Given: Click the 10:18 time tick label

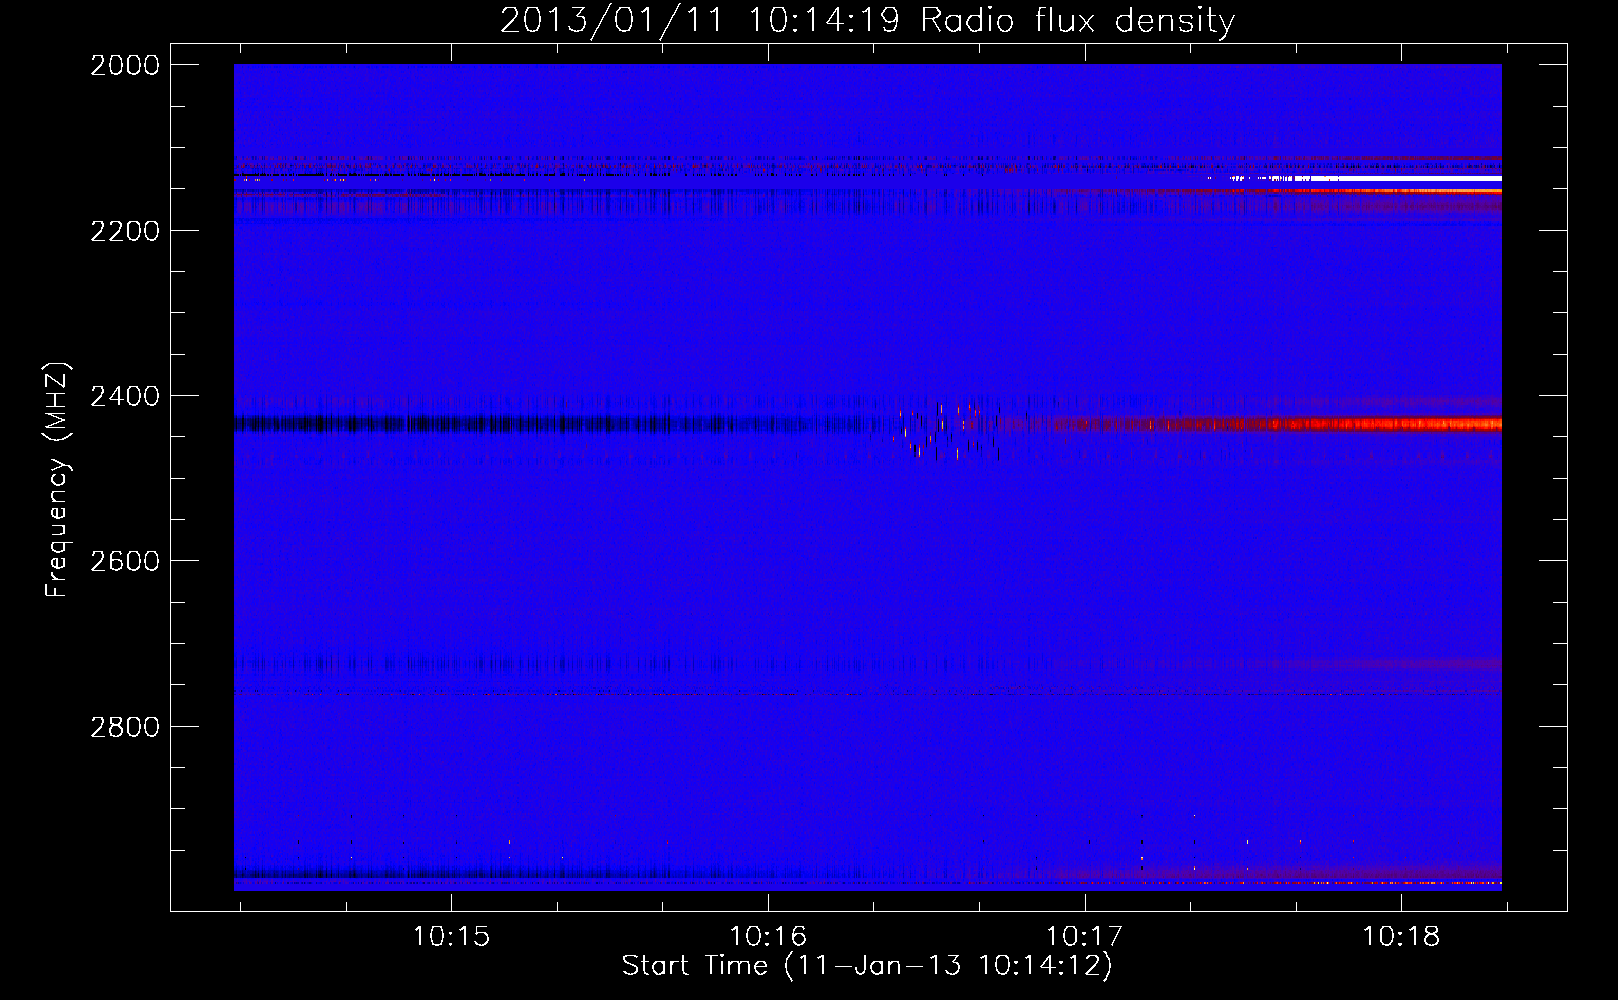Looking at the screenshot, I should tap(1401, 937).
